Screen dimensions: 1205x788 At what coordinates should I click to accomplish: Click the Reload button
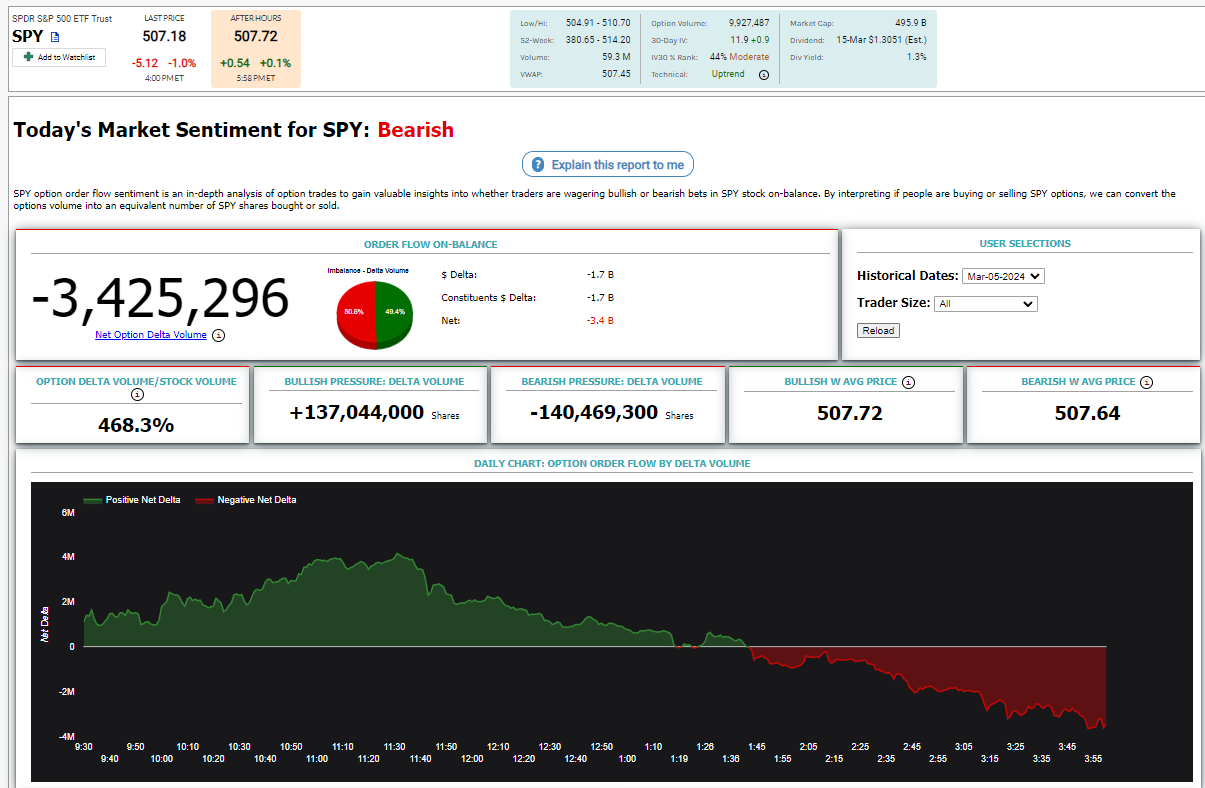click(878, 330)
